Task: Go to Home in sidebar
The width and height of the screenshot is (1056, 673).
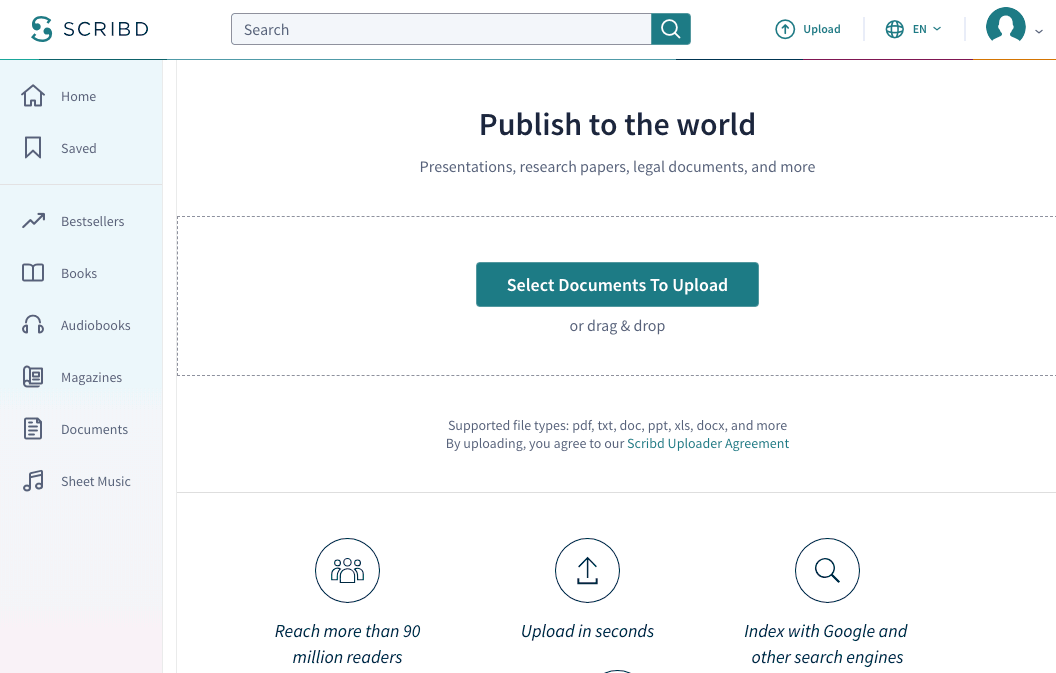Action: pyautogui.click(x=81, y=96)
